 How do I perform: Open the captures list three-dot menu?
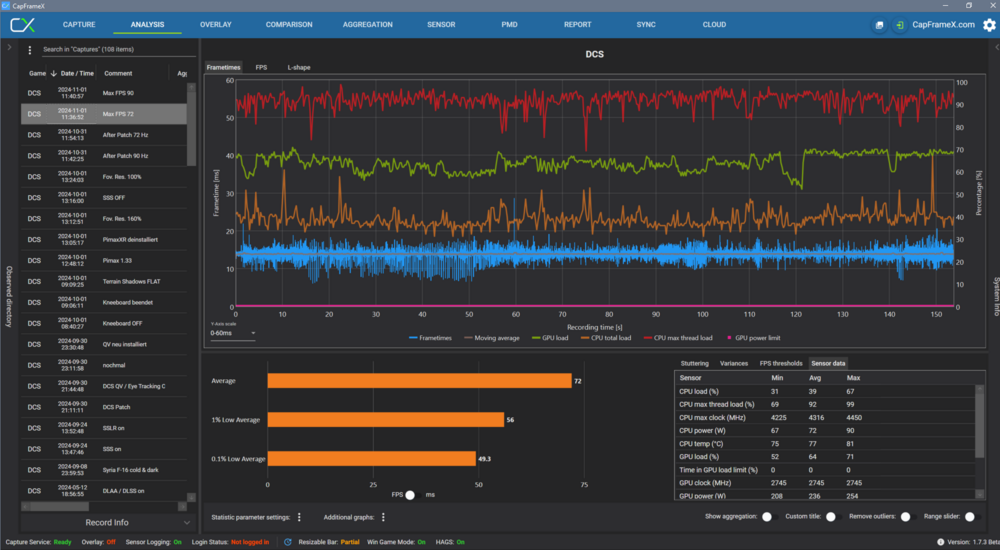point(30,49)
